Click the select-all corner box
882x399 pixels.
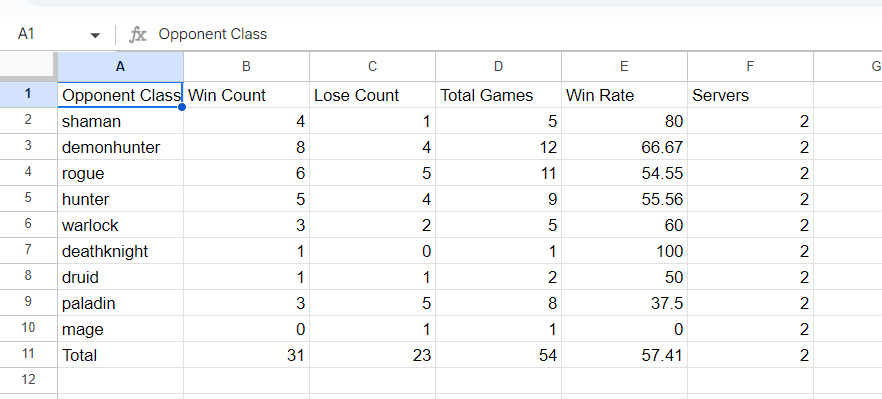29,66
